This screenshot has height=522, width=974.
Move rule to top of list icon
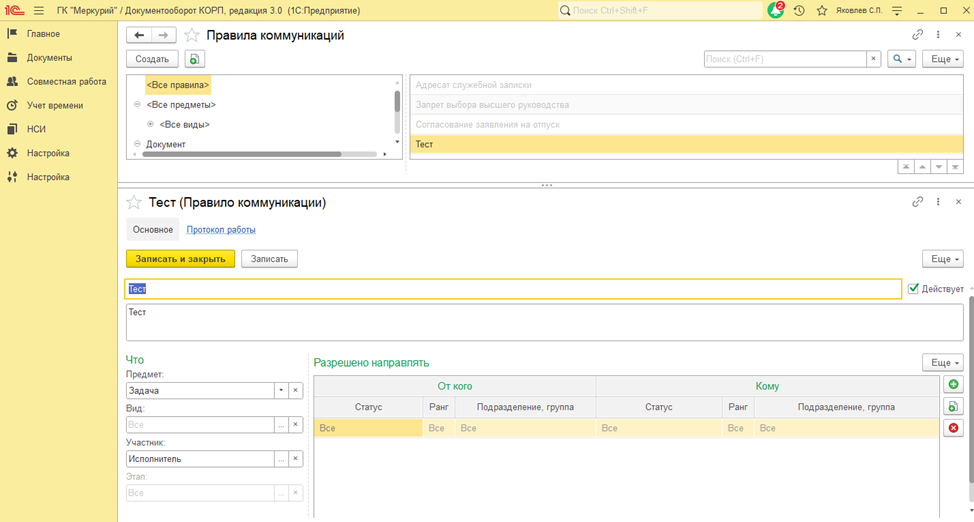point(906,167)
